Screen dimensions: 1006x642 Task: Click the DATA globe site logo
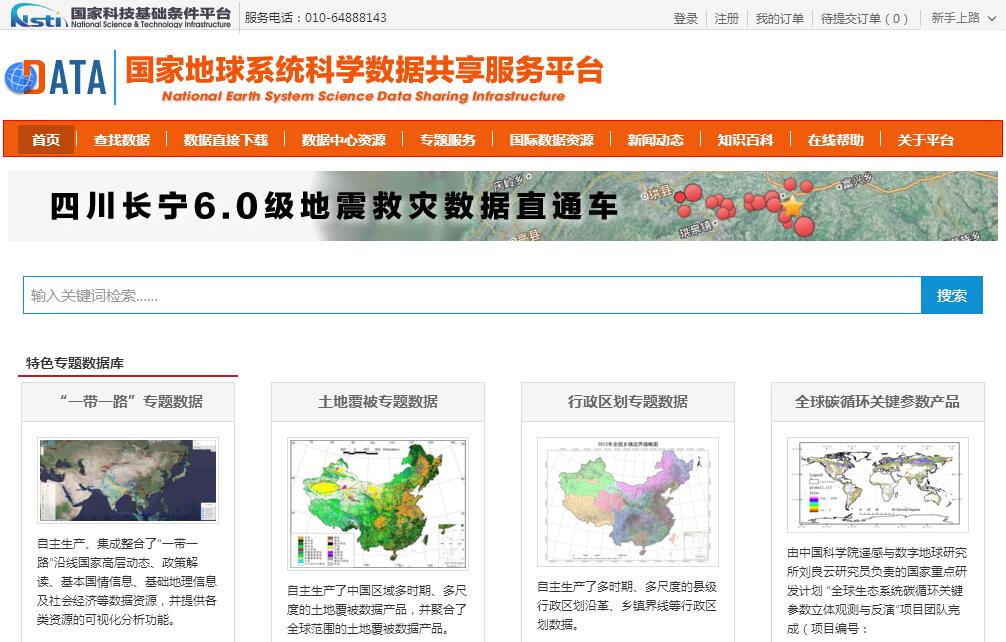(x=56, y=77)
